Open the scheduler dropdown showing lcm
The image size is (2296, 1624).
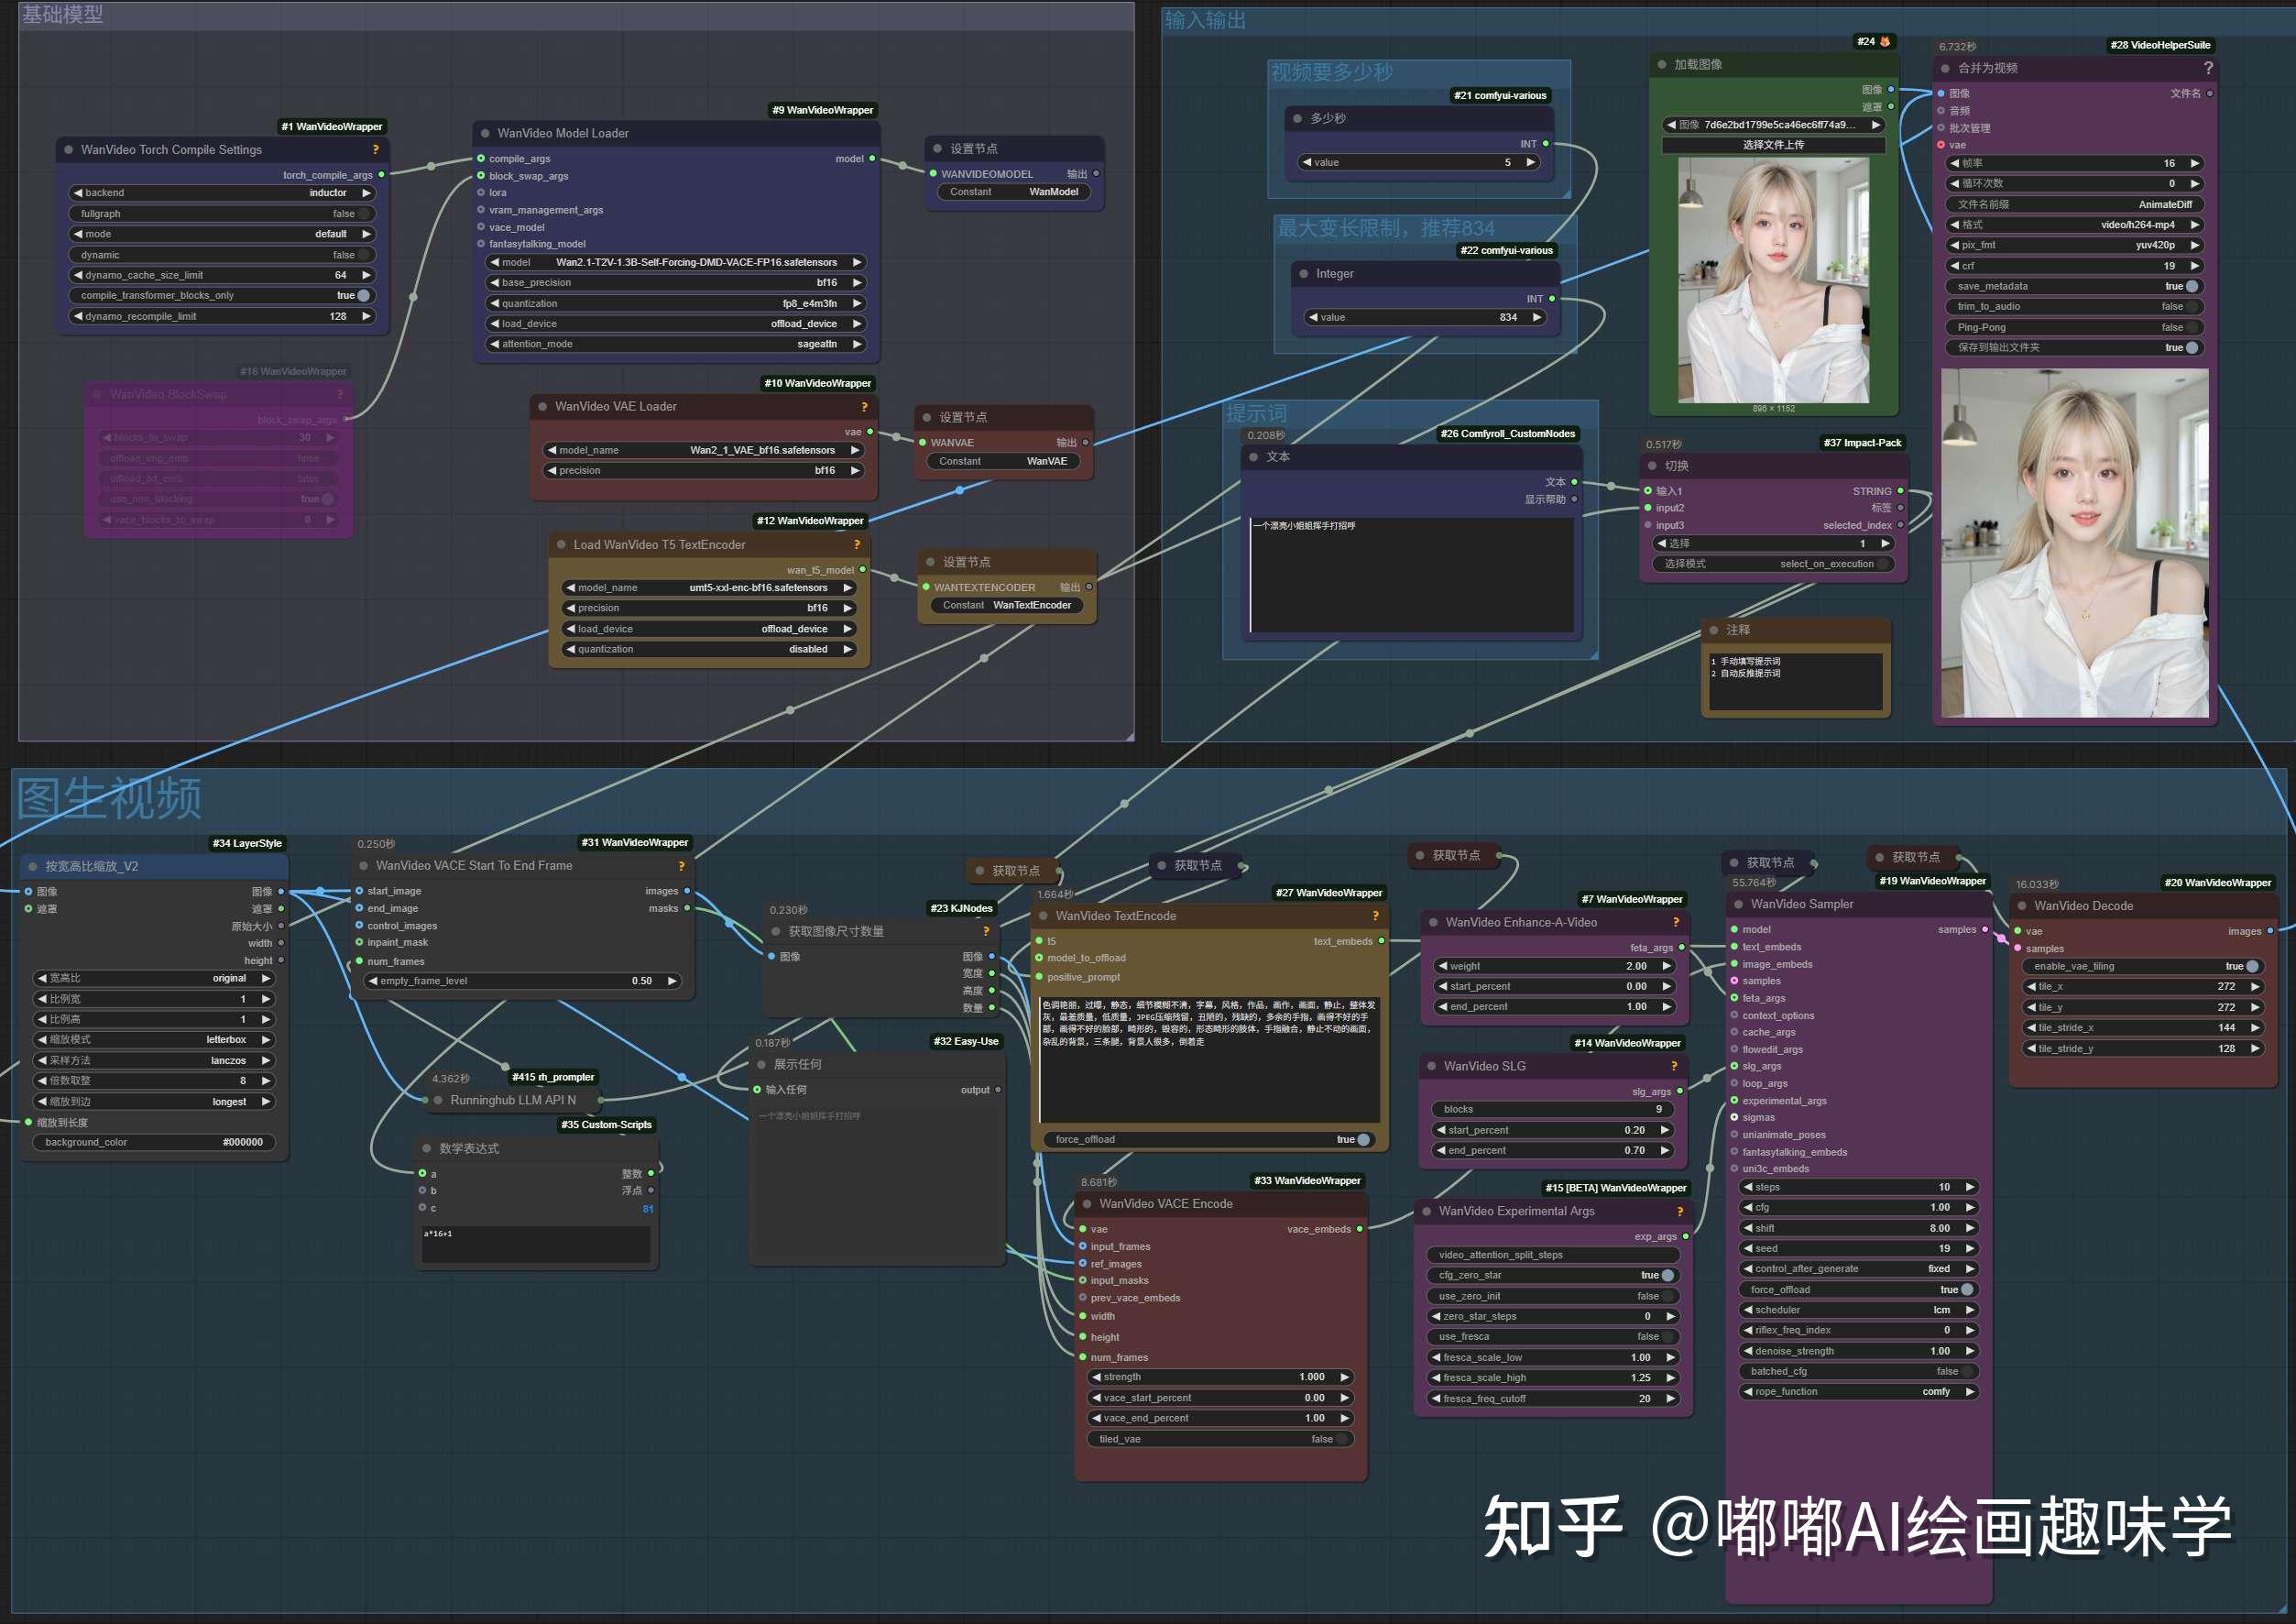(x=1858, y=1309)
